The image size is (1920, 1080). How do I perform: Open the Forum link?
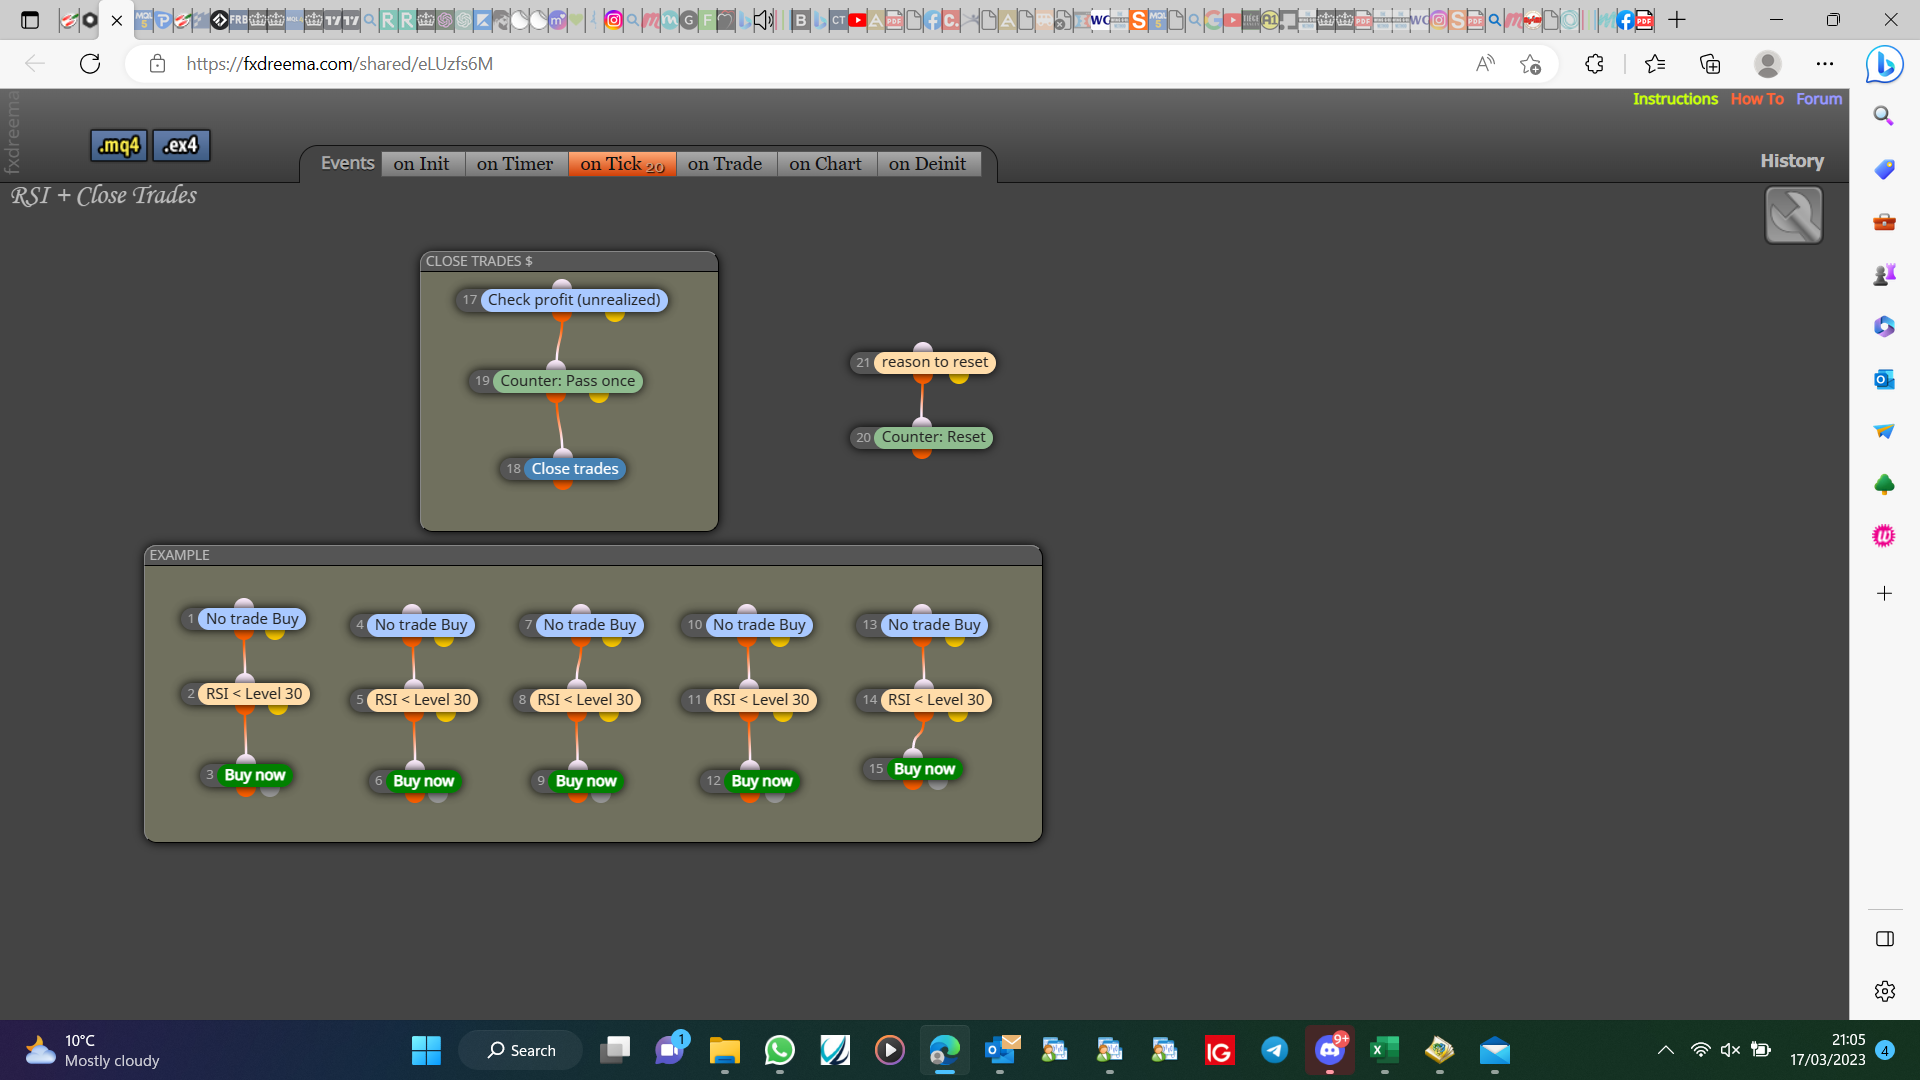(x=1818, y=99)
